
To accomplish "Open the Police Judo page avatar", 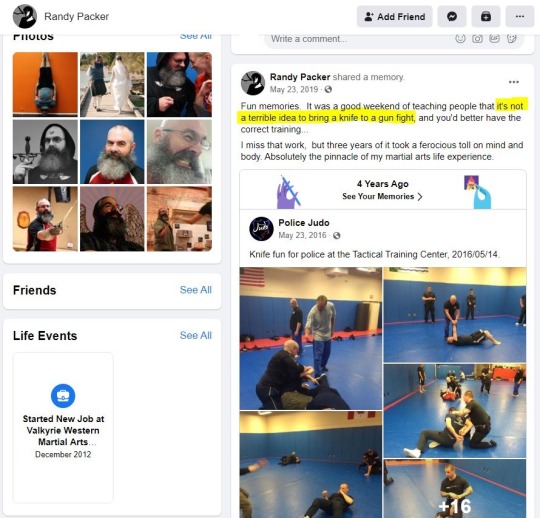I will point(261,229).
